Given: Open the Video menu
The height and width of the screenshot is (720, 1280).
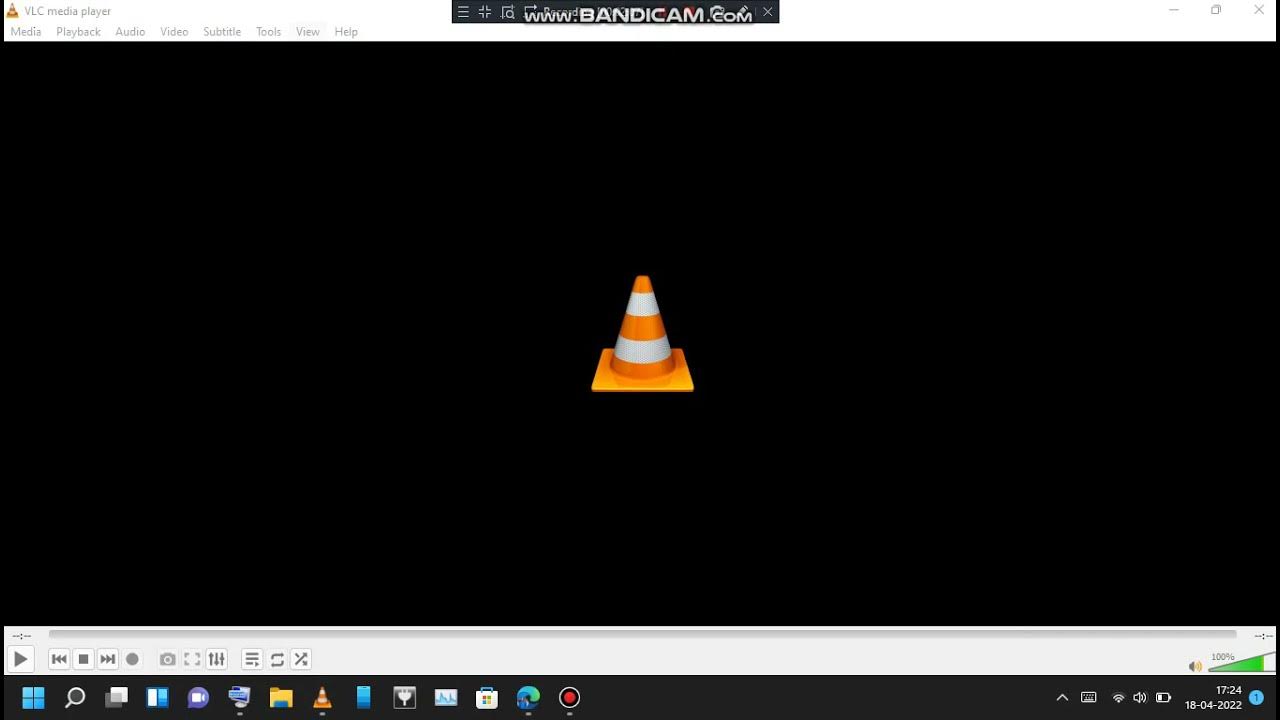Looking at the screenshot, I should [x=174, y=32].
